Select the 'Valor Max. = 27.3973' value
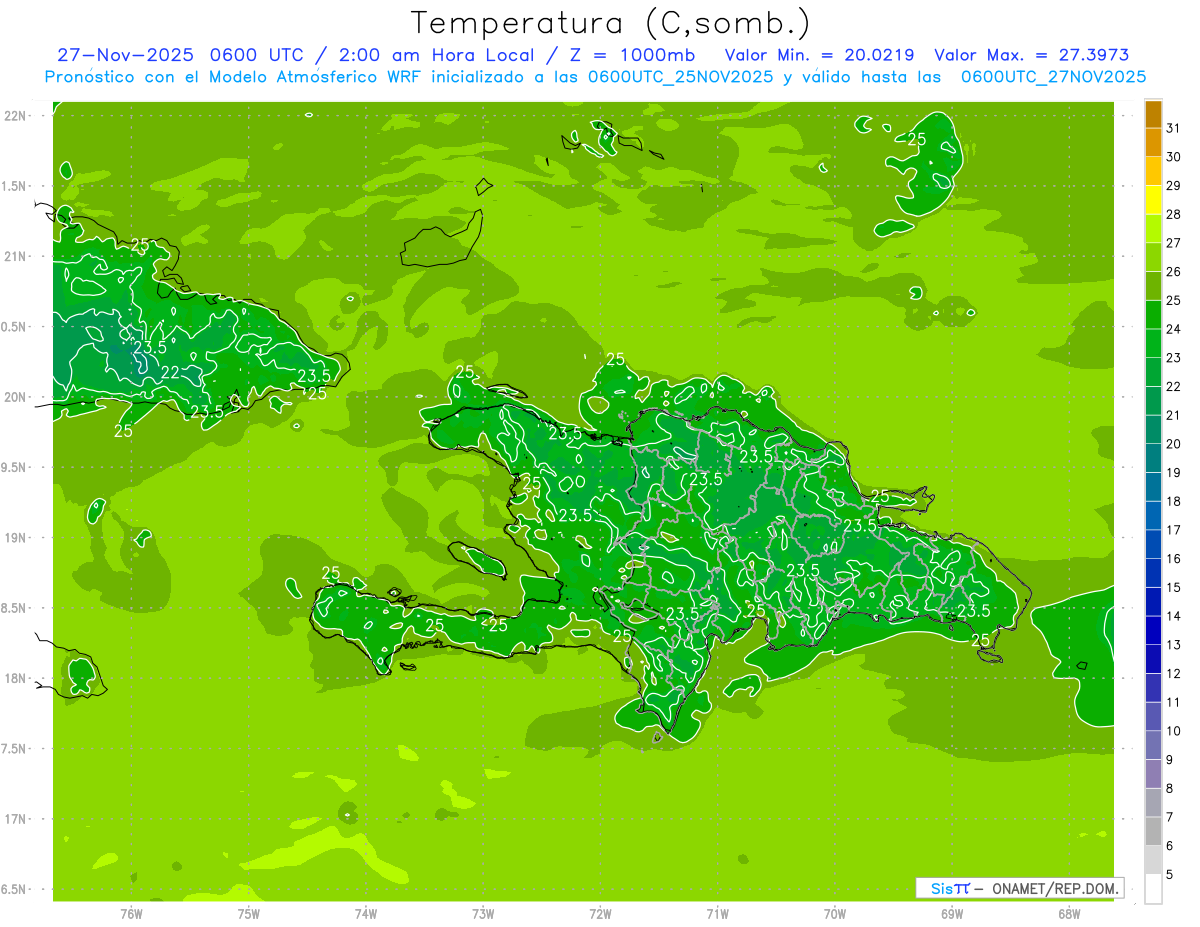This screenshot has height=927, width=1200. point(1031,56)
